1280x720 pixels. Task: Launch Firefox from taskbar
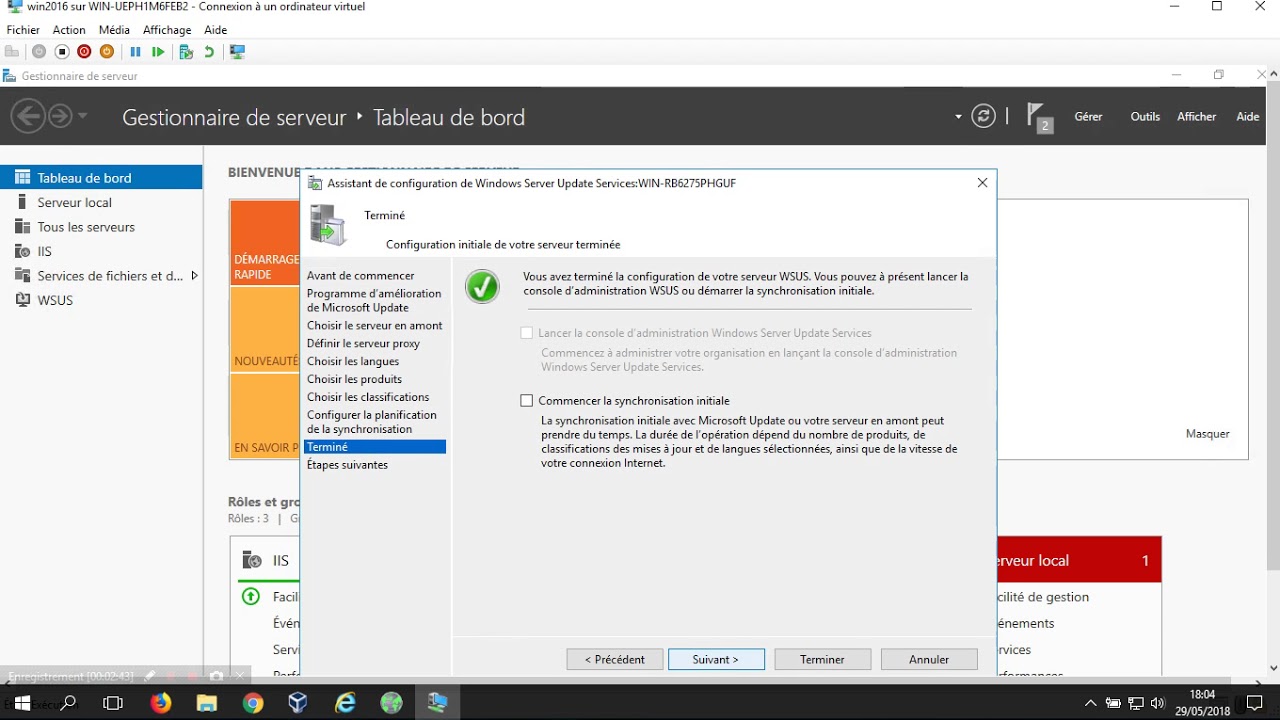pos(160,704)
